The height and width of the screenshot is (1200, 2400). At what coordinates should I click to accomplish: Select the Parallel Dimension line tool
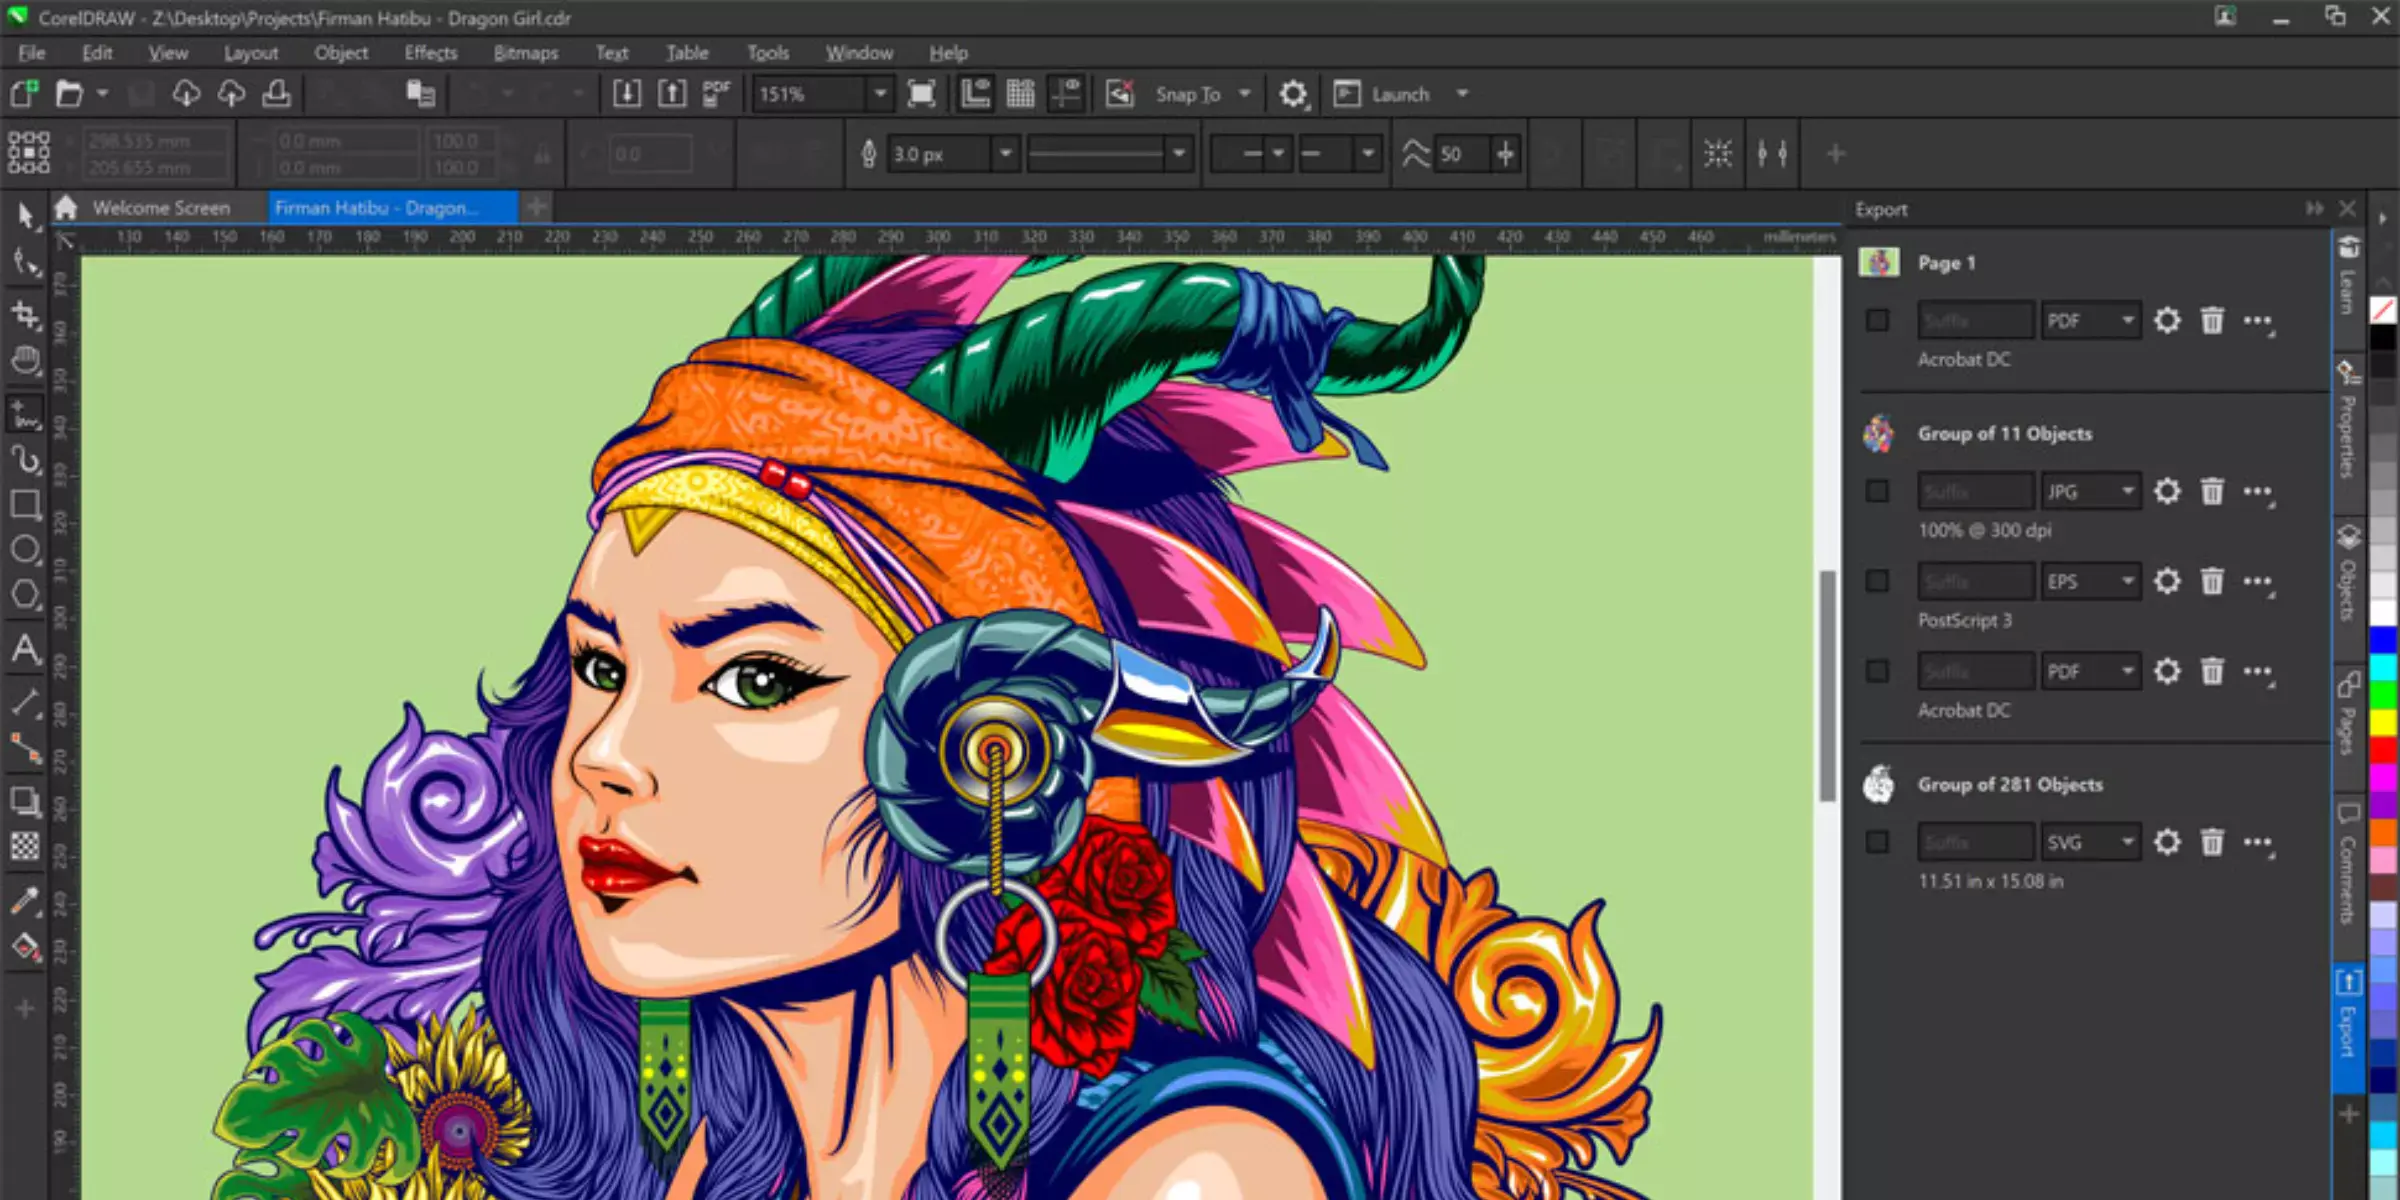pyautogui.click(x=25, y=703)
